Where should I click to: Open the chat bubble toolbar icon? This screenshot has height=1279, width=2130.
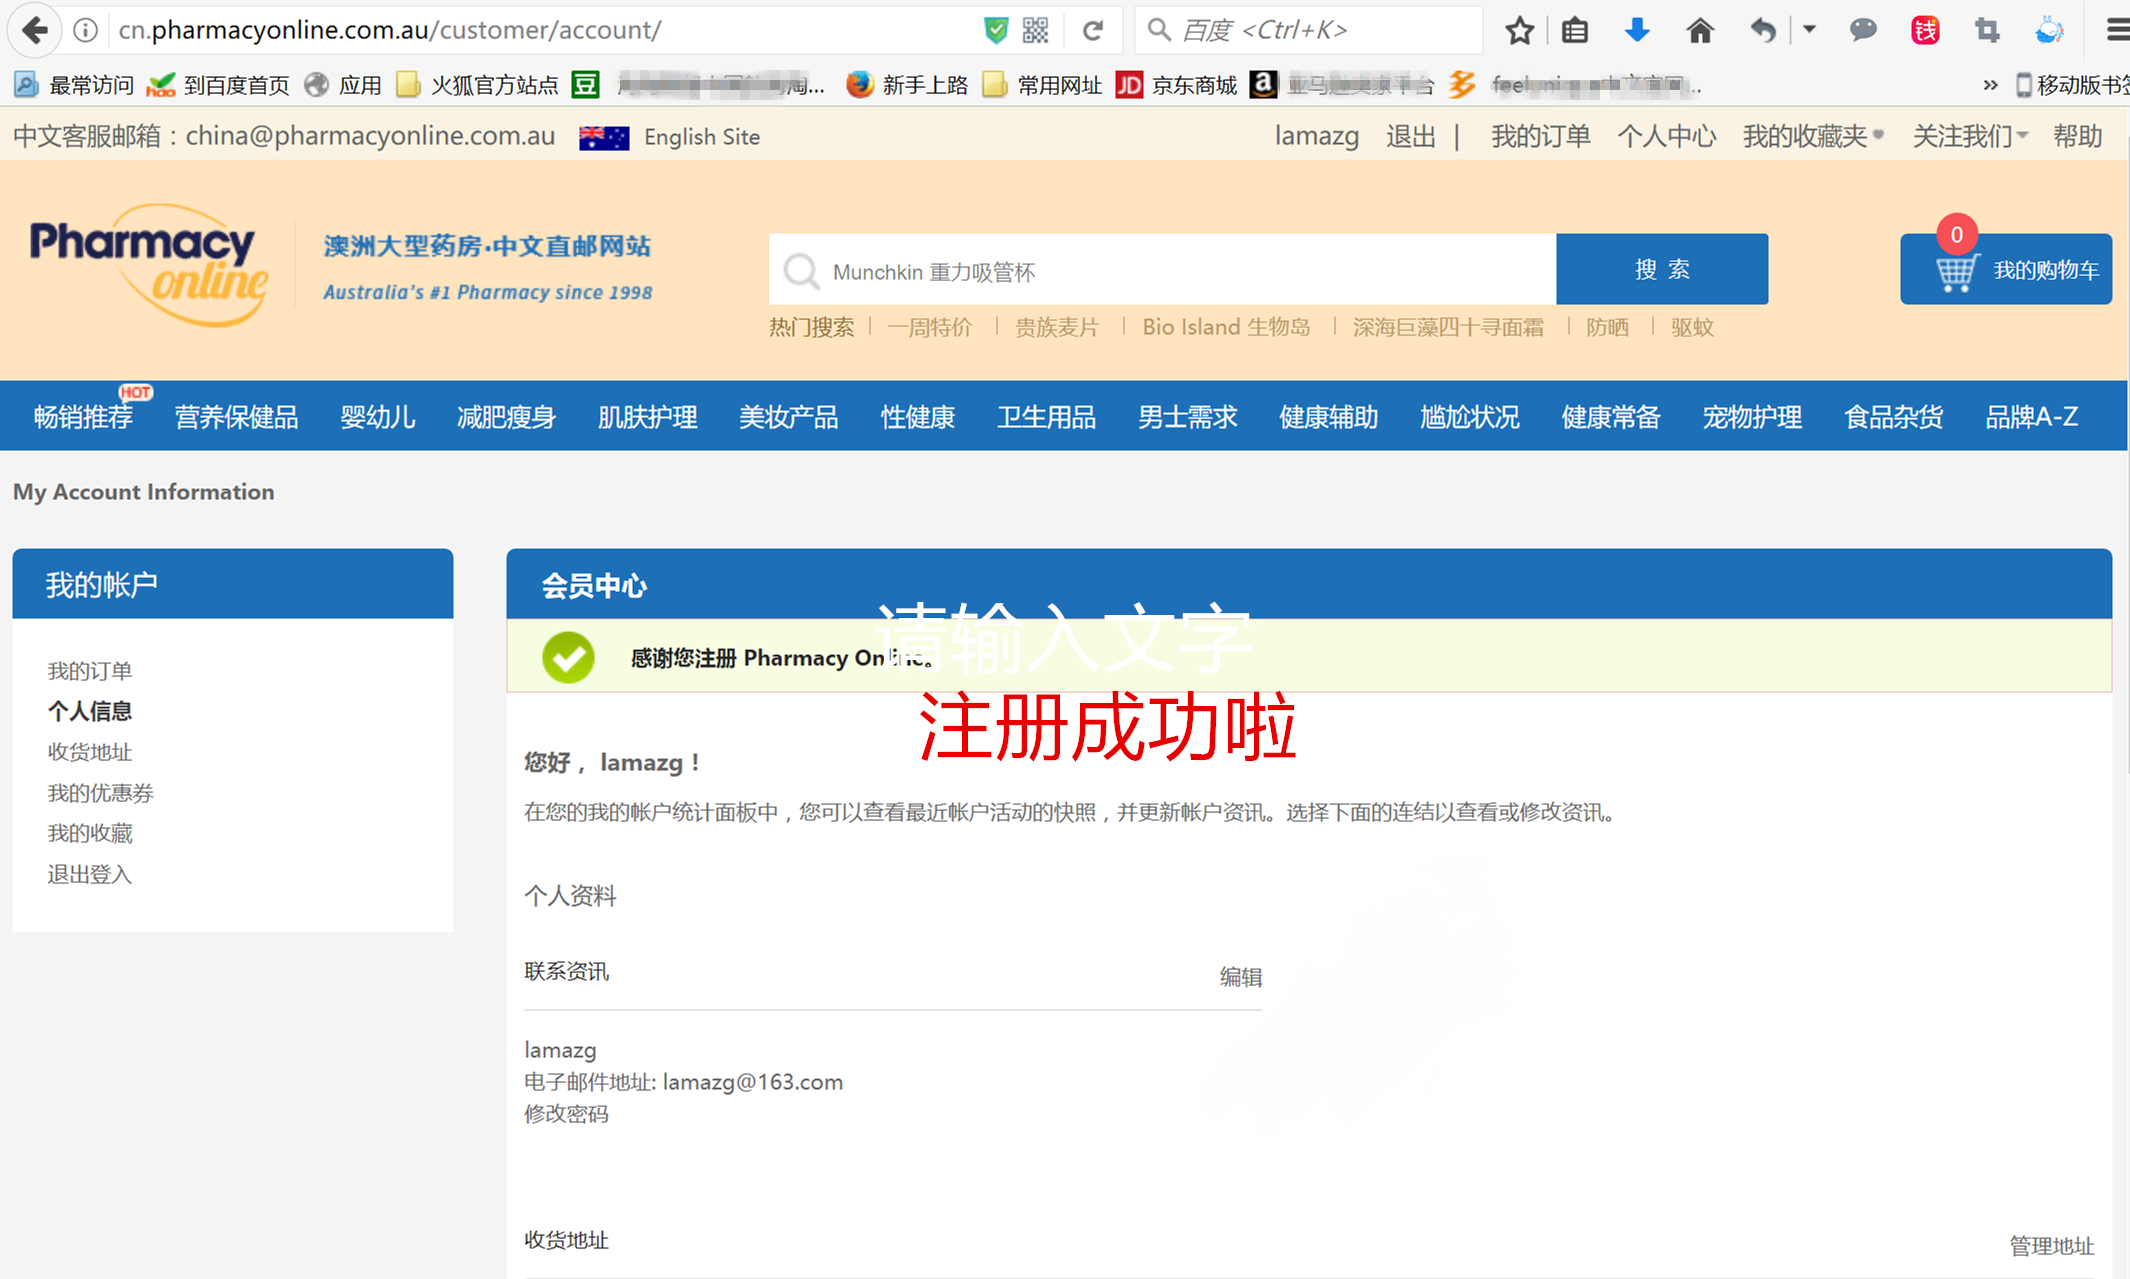[x=1863, y=30]
